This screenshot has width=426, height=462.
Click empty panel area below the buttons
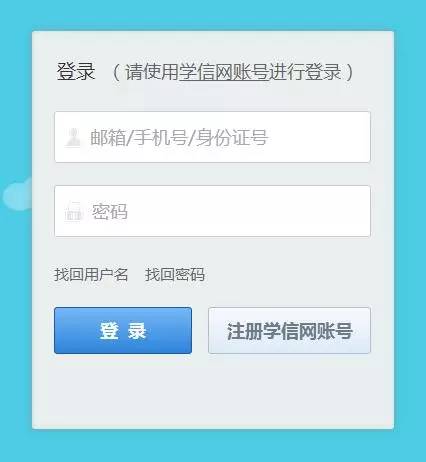pyautogui.click(x=212, y=392)
